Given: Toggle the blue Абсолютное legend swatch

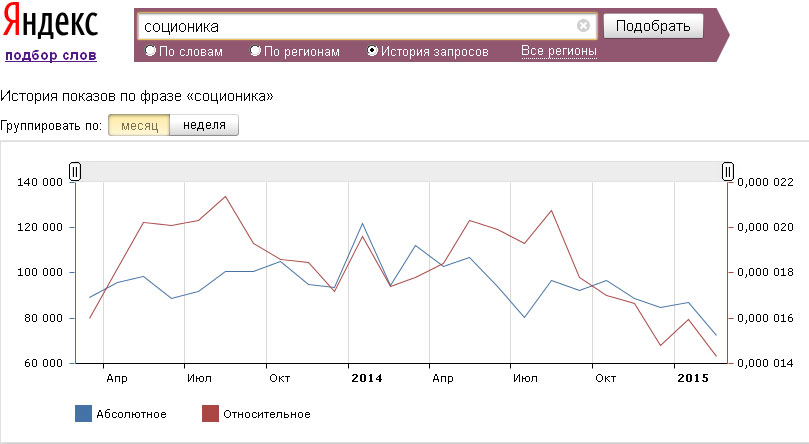Looking at the screenshot, I should point(84,414).
